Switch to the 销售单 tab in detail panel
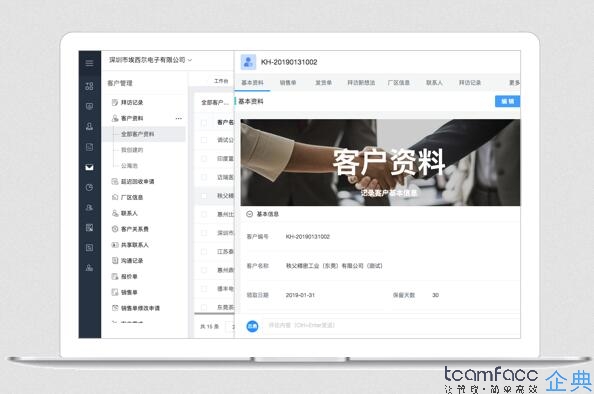Screen dimensions: 594x394 coord(288,83)
